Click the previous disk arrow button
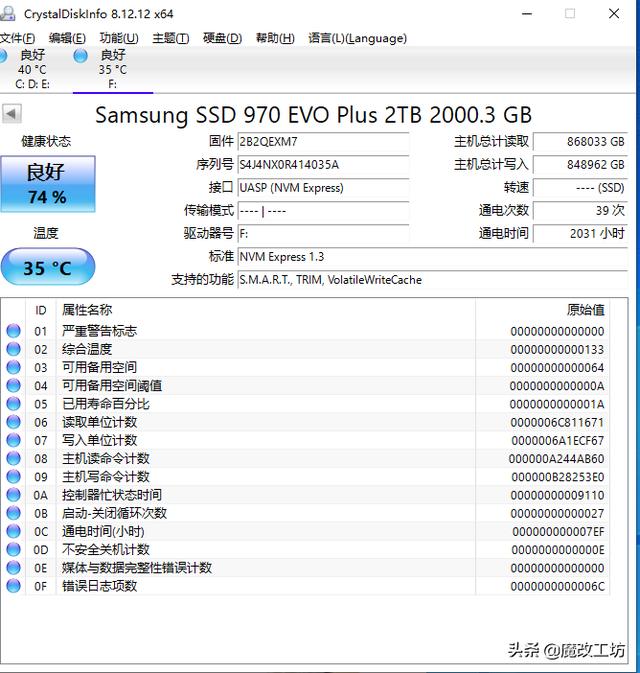The image size is (640, 673). click(x=12, y=114)
